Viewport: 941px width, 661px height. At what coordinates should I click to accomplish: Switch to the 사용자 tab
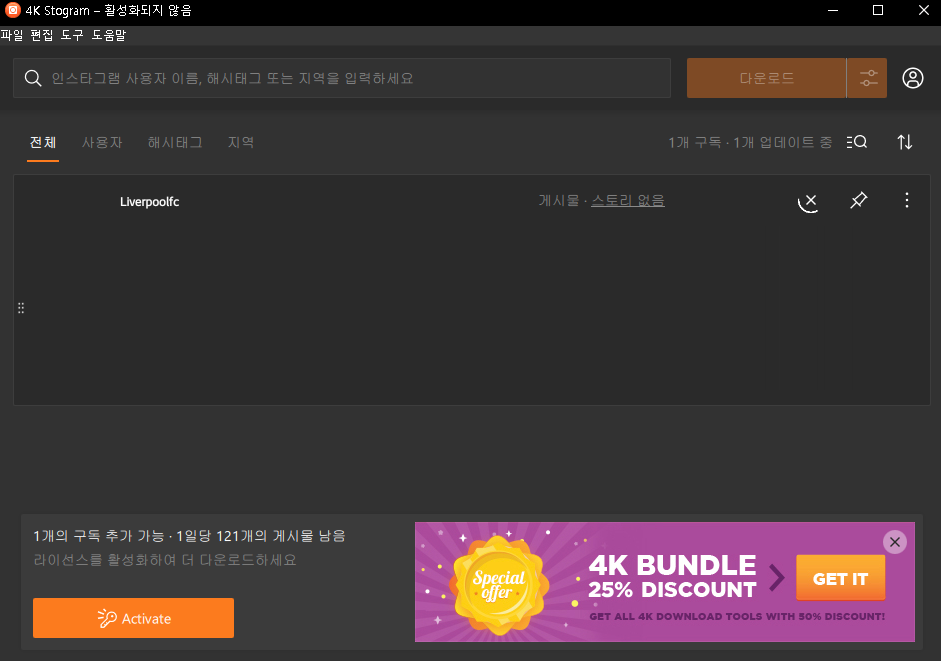(102, 142)
